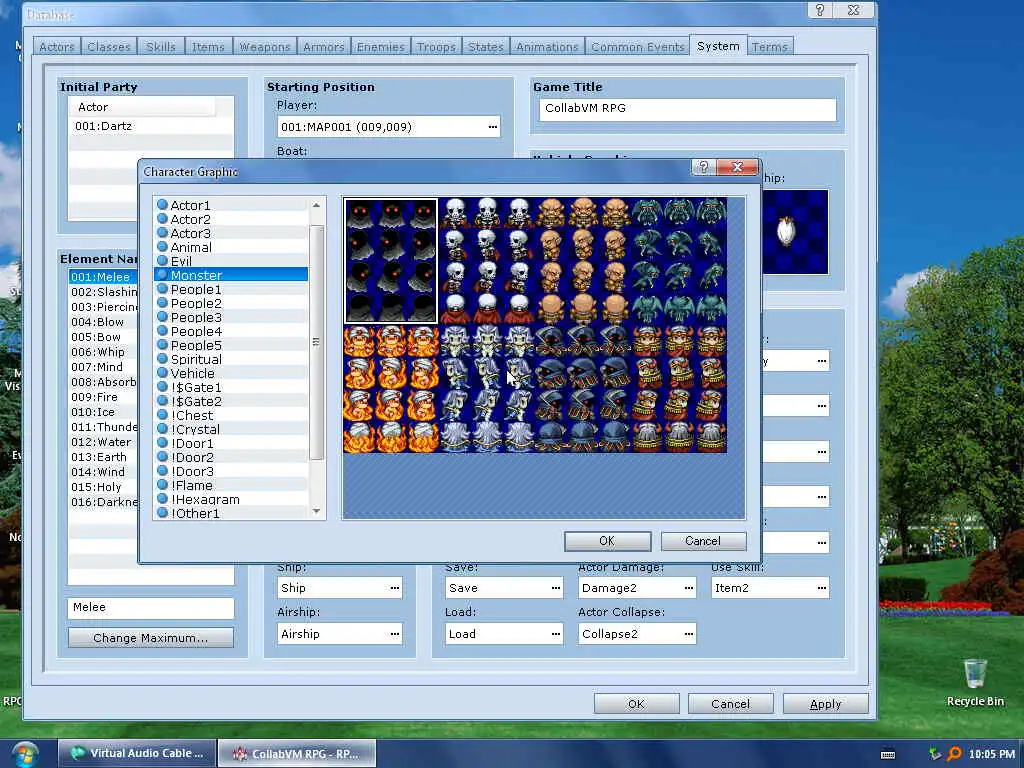Switch to the Weapons tab
The width and height of the screenshot is (1024, 768).
point(264,46)
